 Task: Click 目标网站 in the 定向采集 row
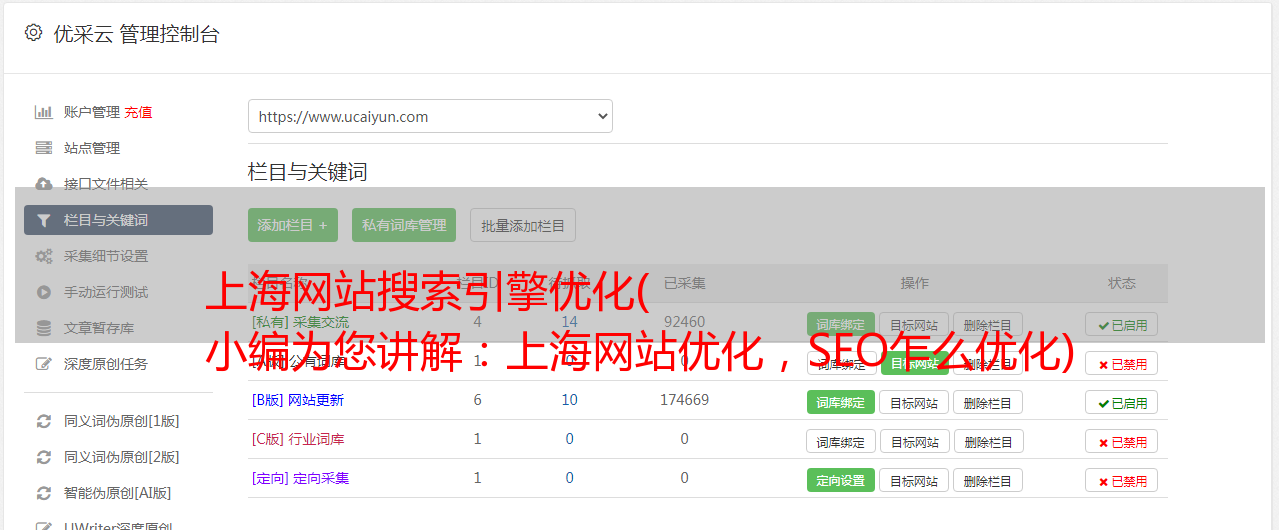(x=915, y=480)
